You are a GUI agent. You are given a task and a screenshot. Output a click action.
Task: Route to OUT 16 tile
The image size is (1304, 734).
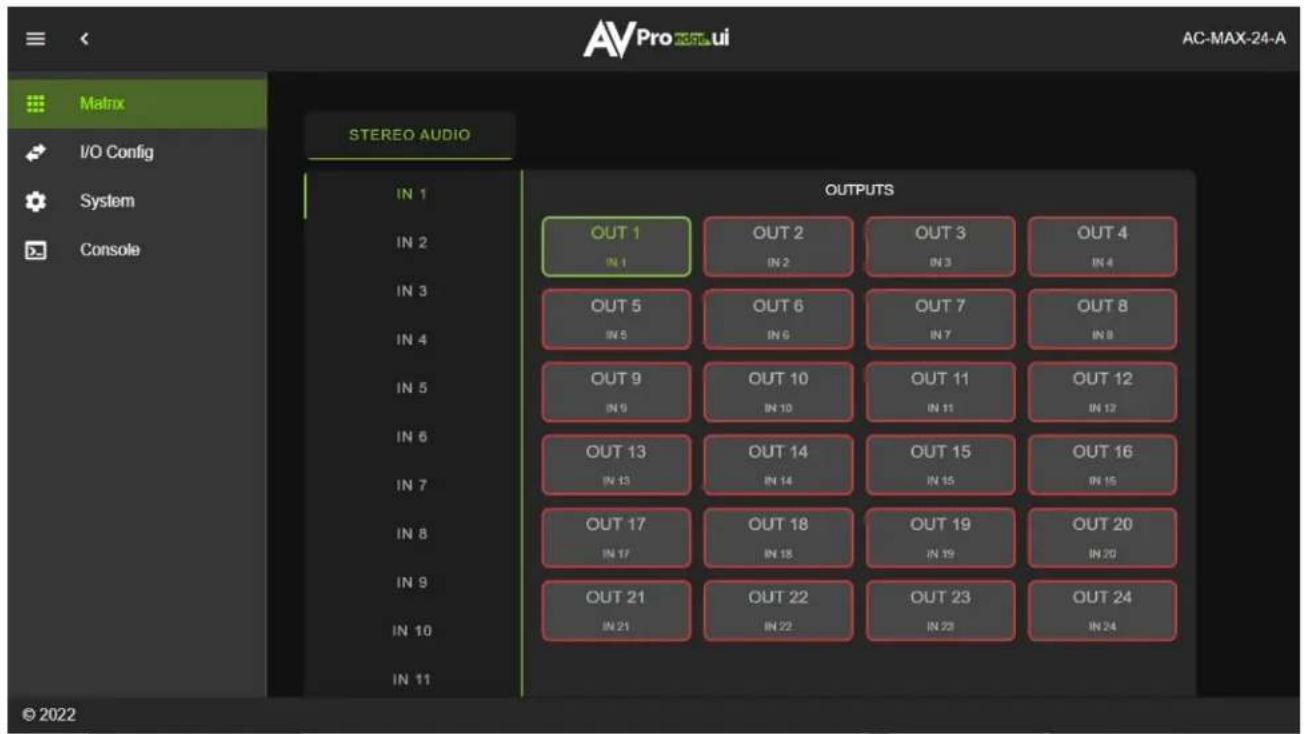tap(1102, 465)
